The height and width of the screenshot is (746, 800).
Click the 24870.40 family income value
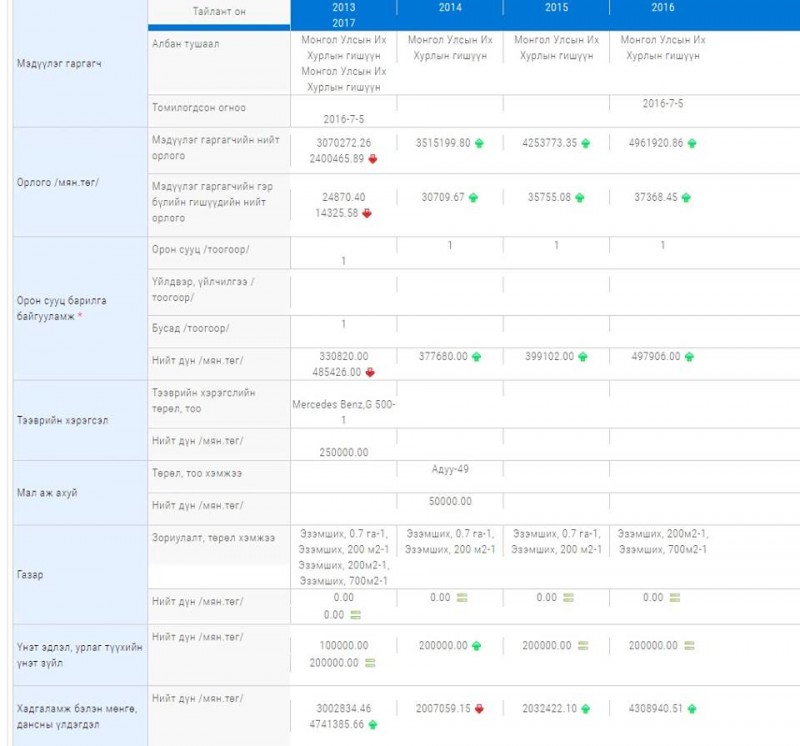[343, 197]
